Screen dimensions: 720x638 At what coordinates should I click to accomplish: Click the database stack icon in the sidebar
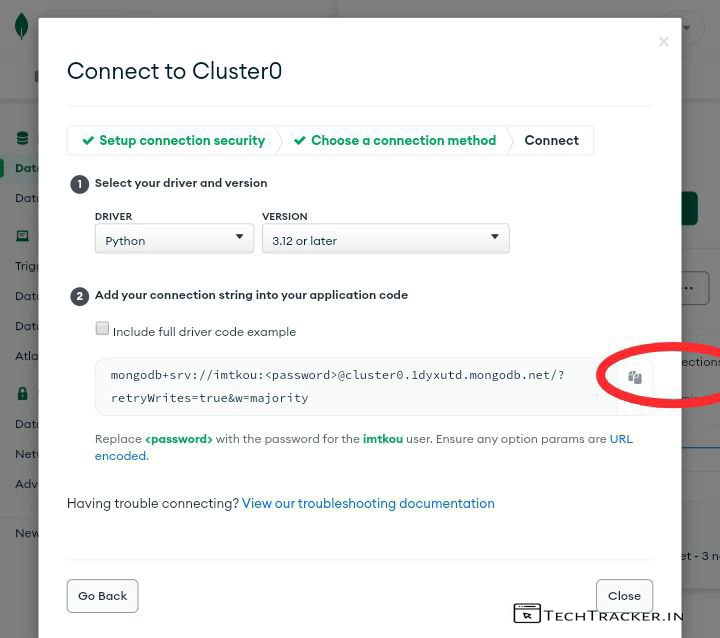click(22, 139)
